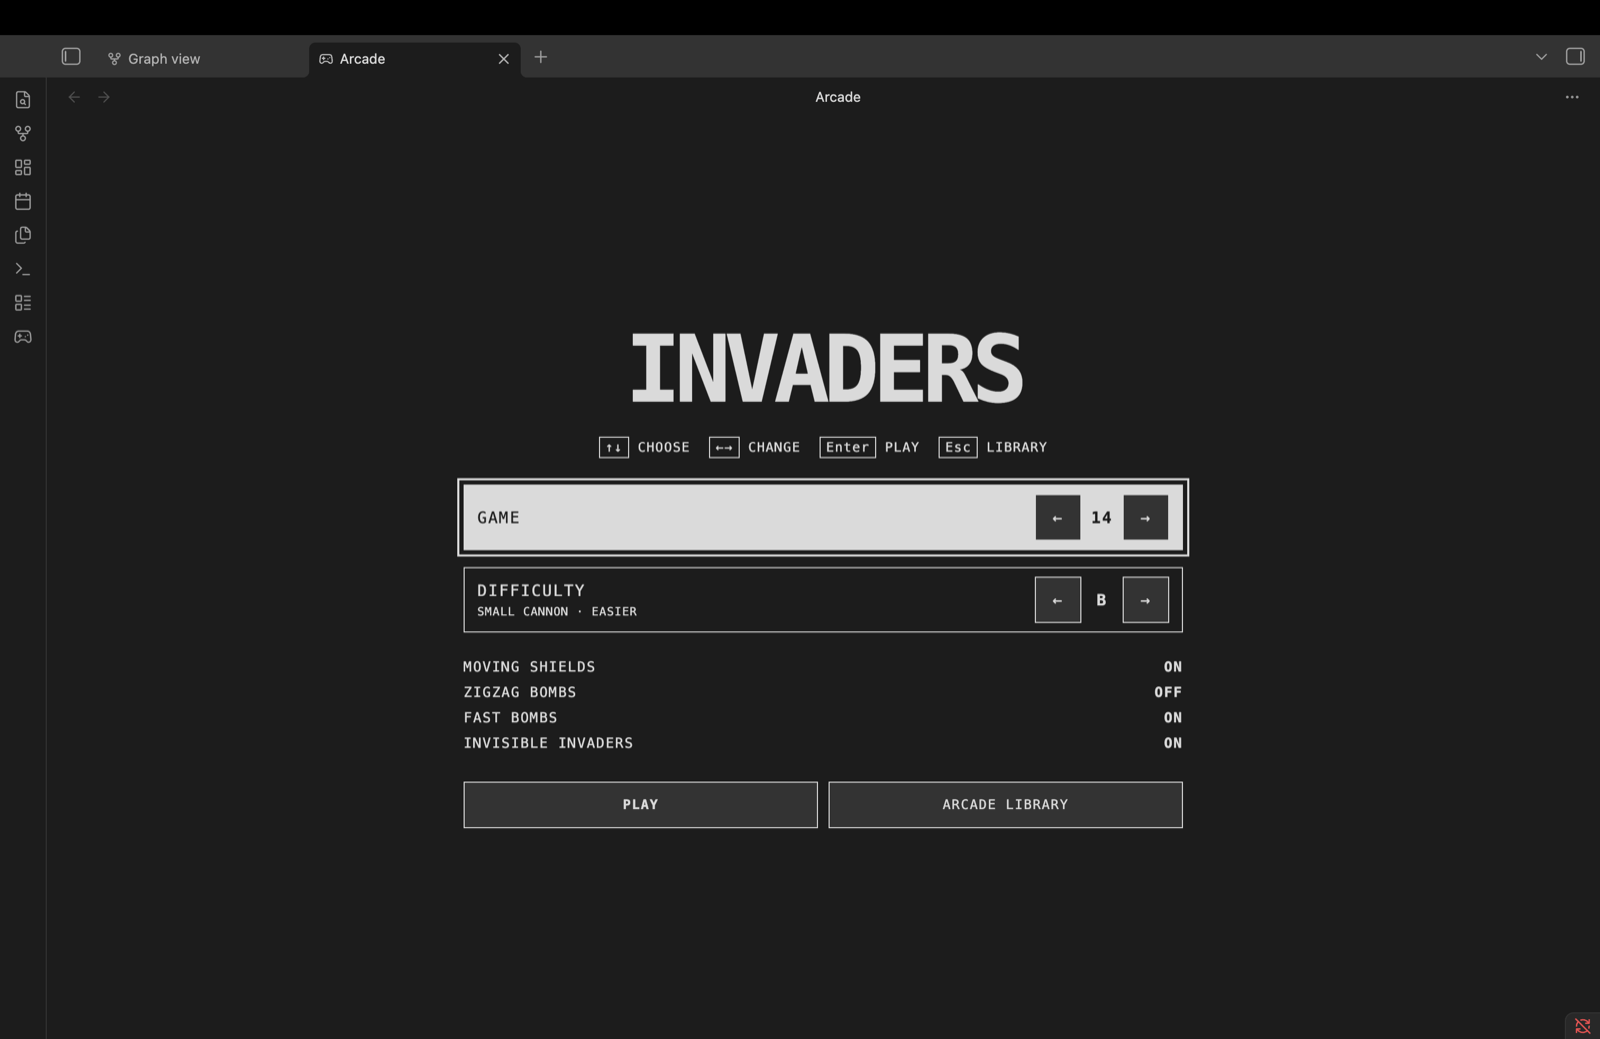The width and height of the screenshot is (1600, 1039).
Task: Add a new tab with plus icon
Action: [x=541, y=57]
